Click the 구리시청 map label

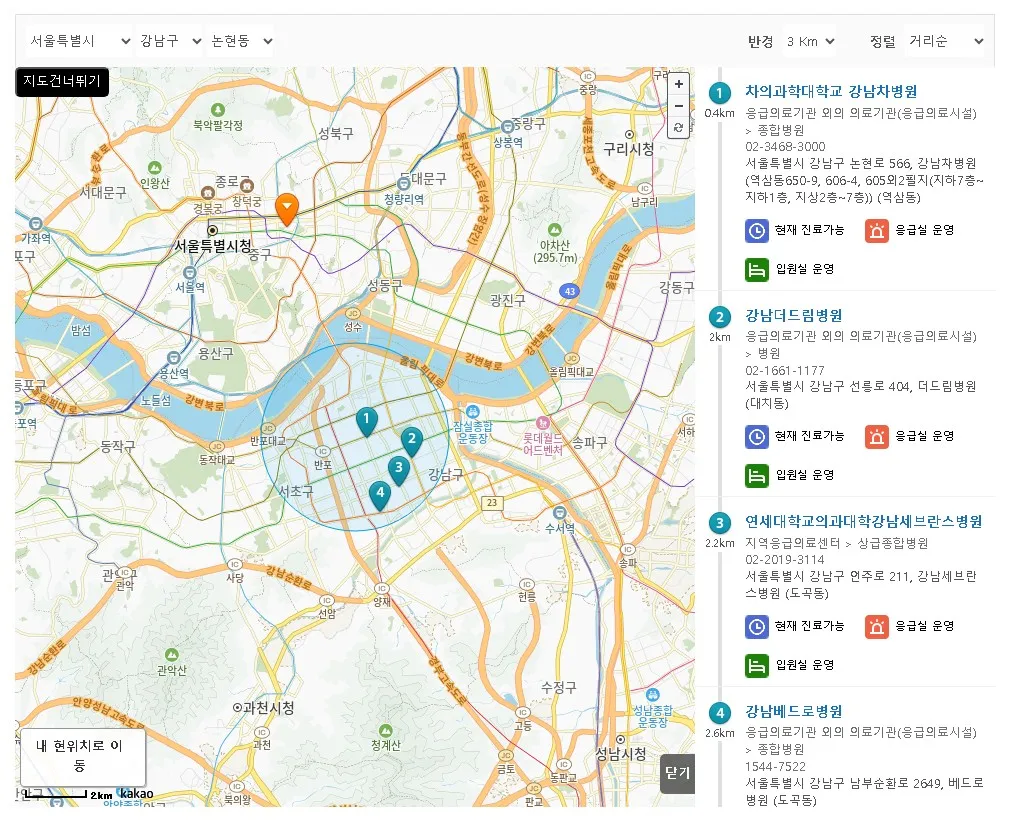[628, 149]
